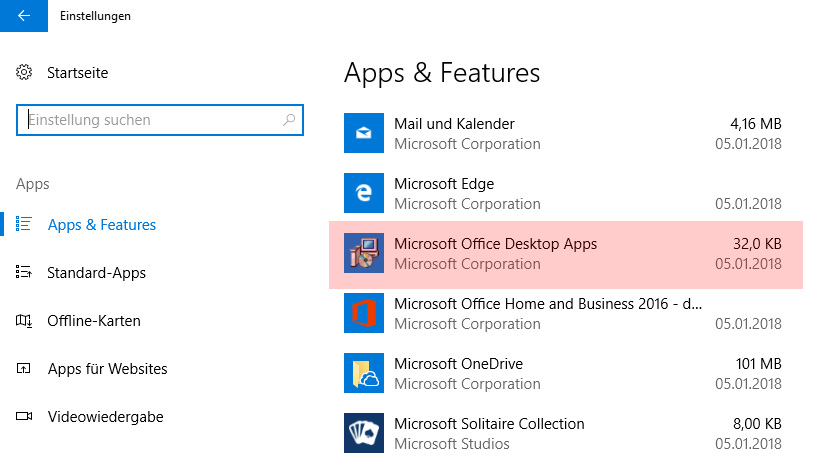Click the Einstellungen window title
The width and height of the screenshot is (819, 469).
[x=95, y=16]
